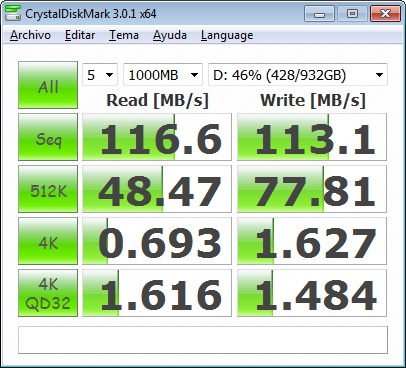Viewport: 406px width, 368px height.
Task: Open the Archivo menu
Action: click(x=30, y=35)
